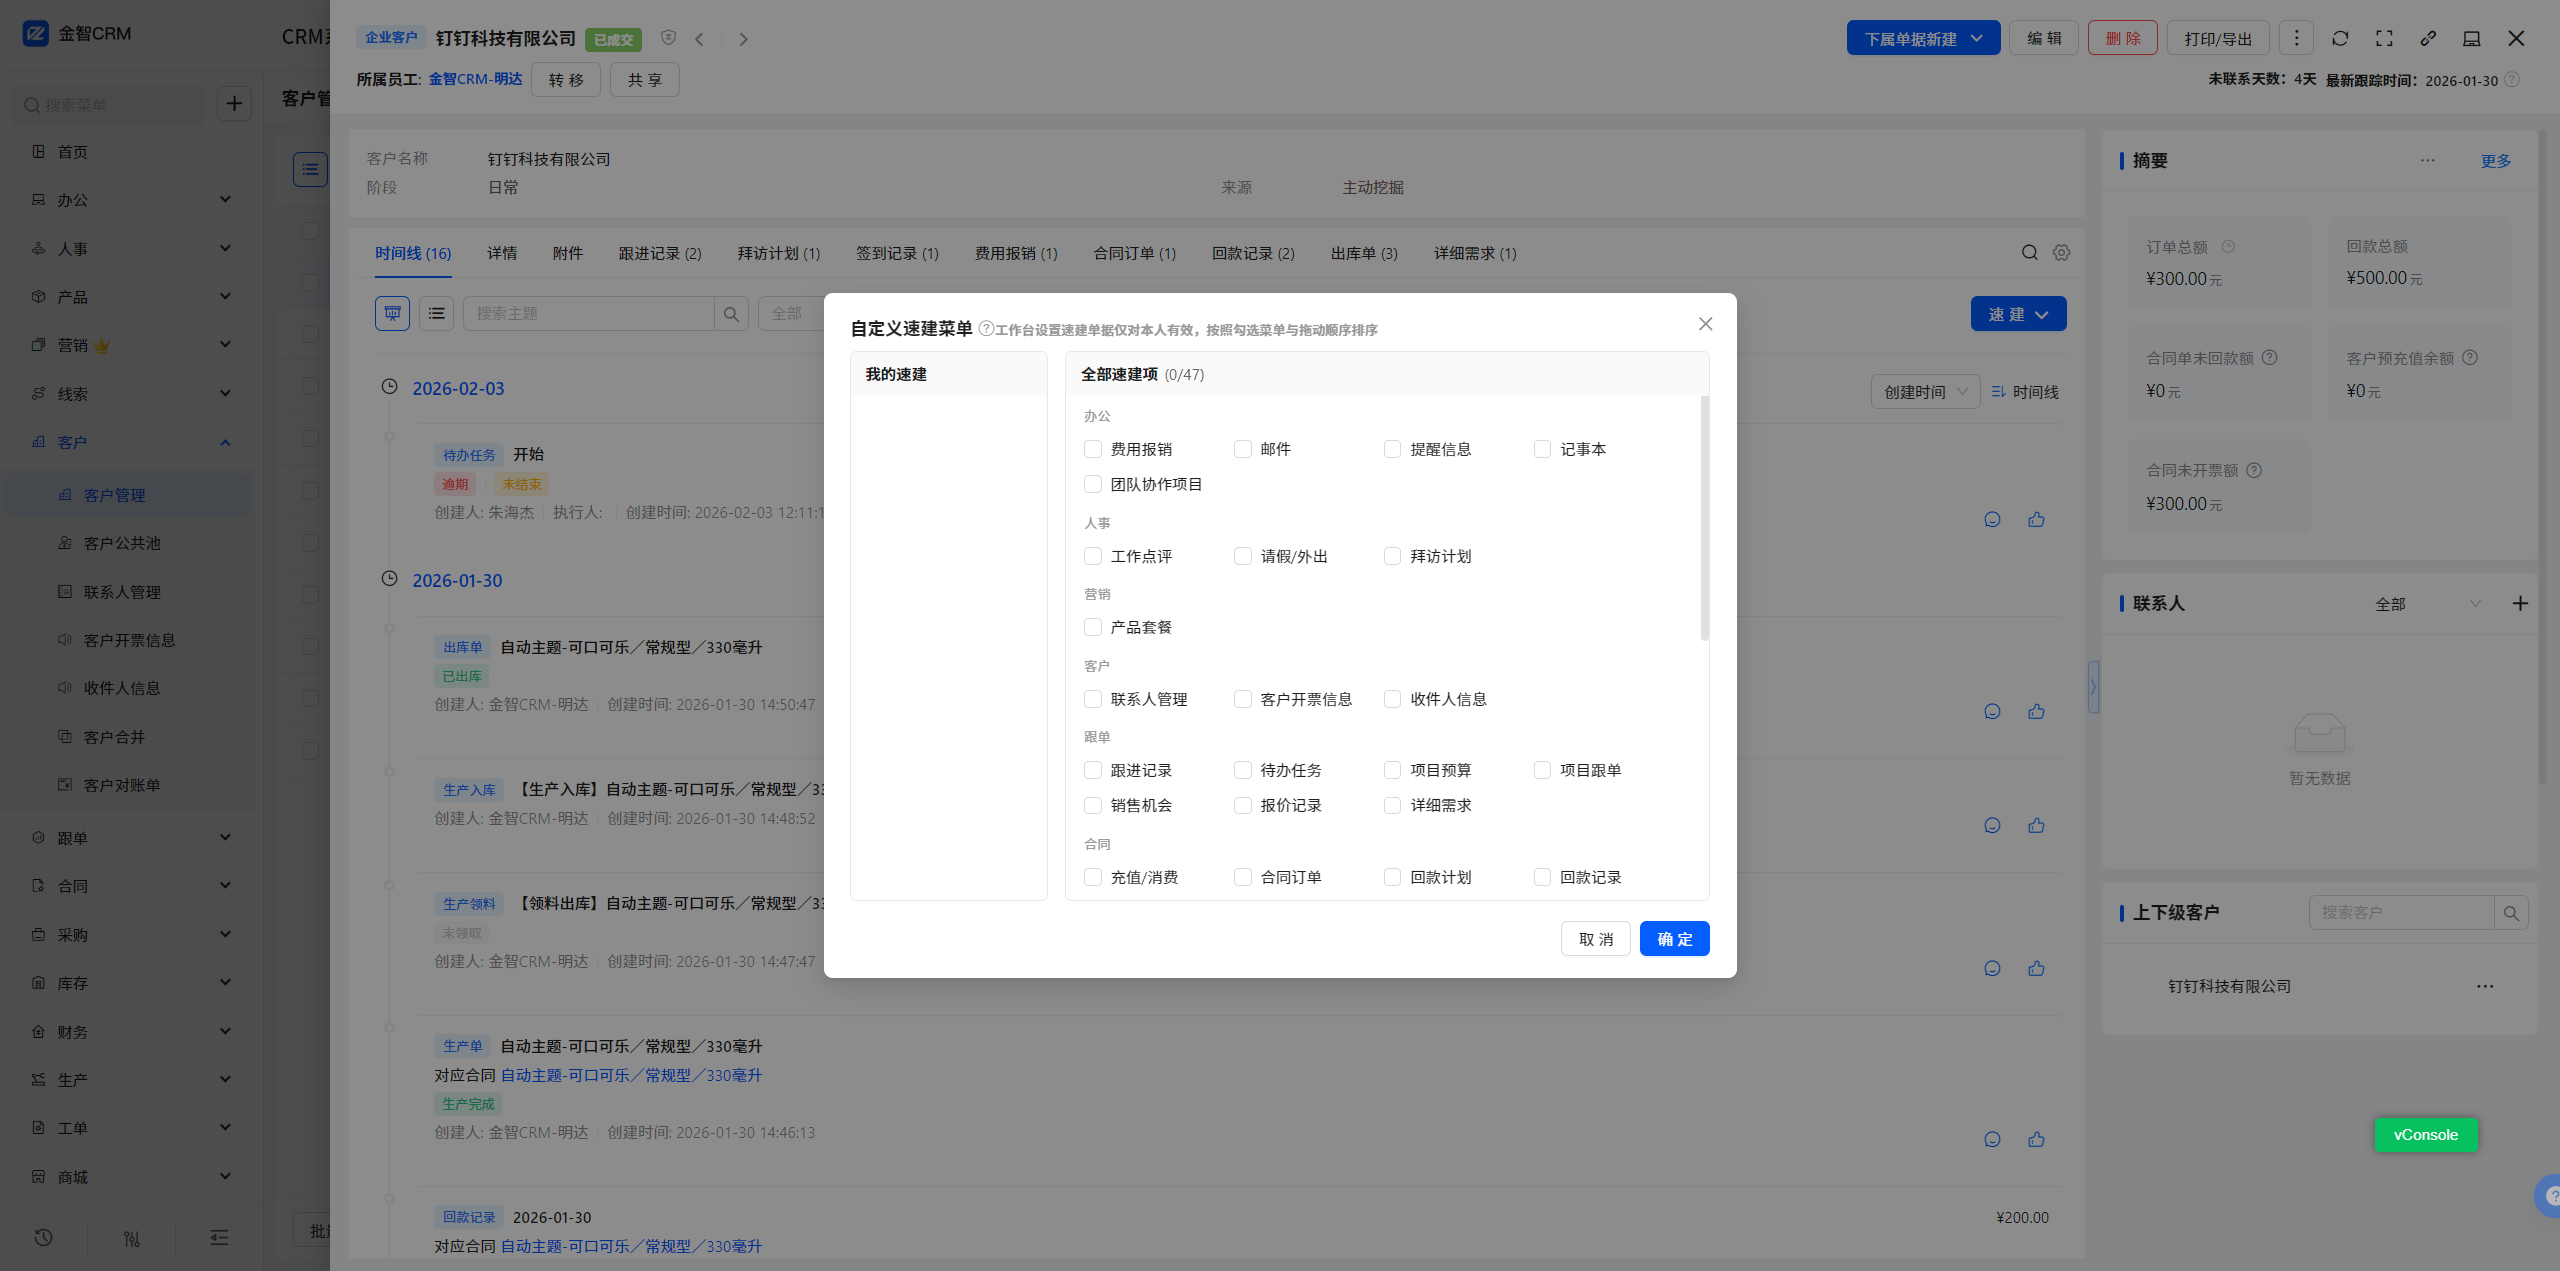Viewport: 2560px width, 1271px height.
Task: Enable the 跟进记录 quick-create option
Action: [x=1093, y=770]
